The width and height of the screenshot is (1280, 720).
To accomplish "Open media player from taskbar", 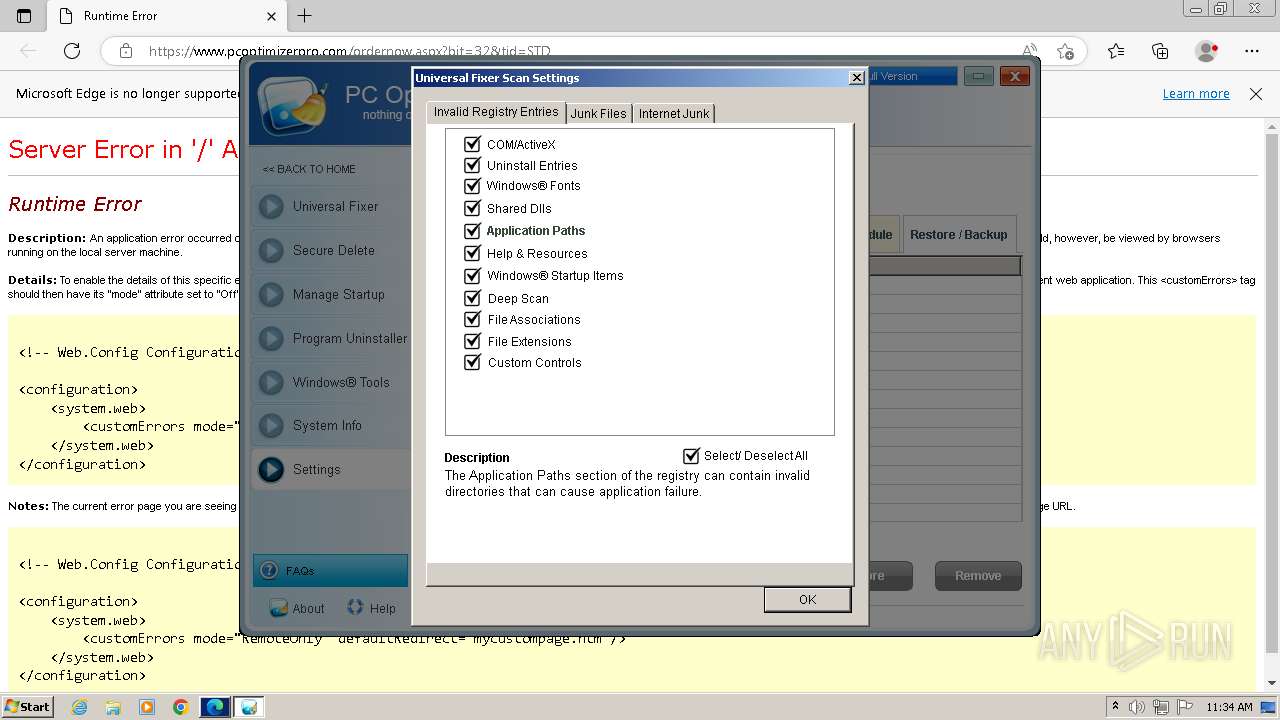I will [x=147, y=707].
